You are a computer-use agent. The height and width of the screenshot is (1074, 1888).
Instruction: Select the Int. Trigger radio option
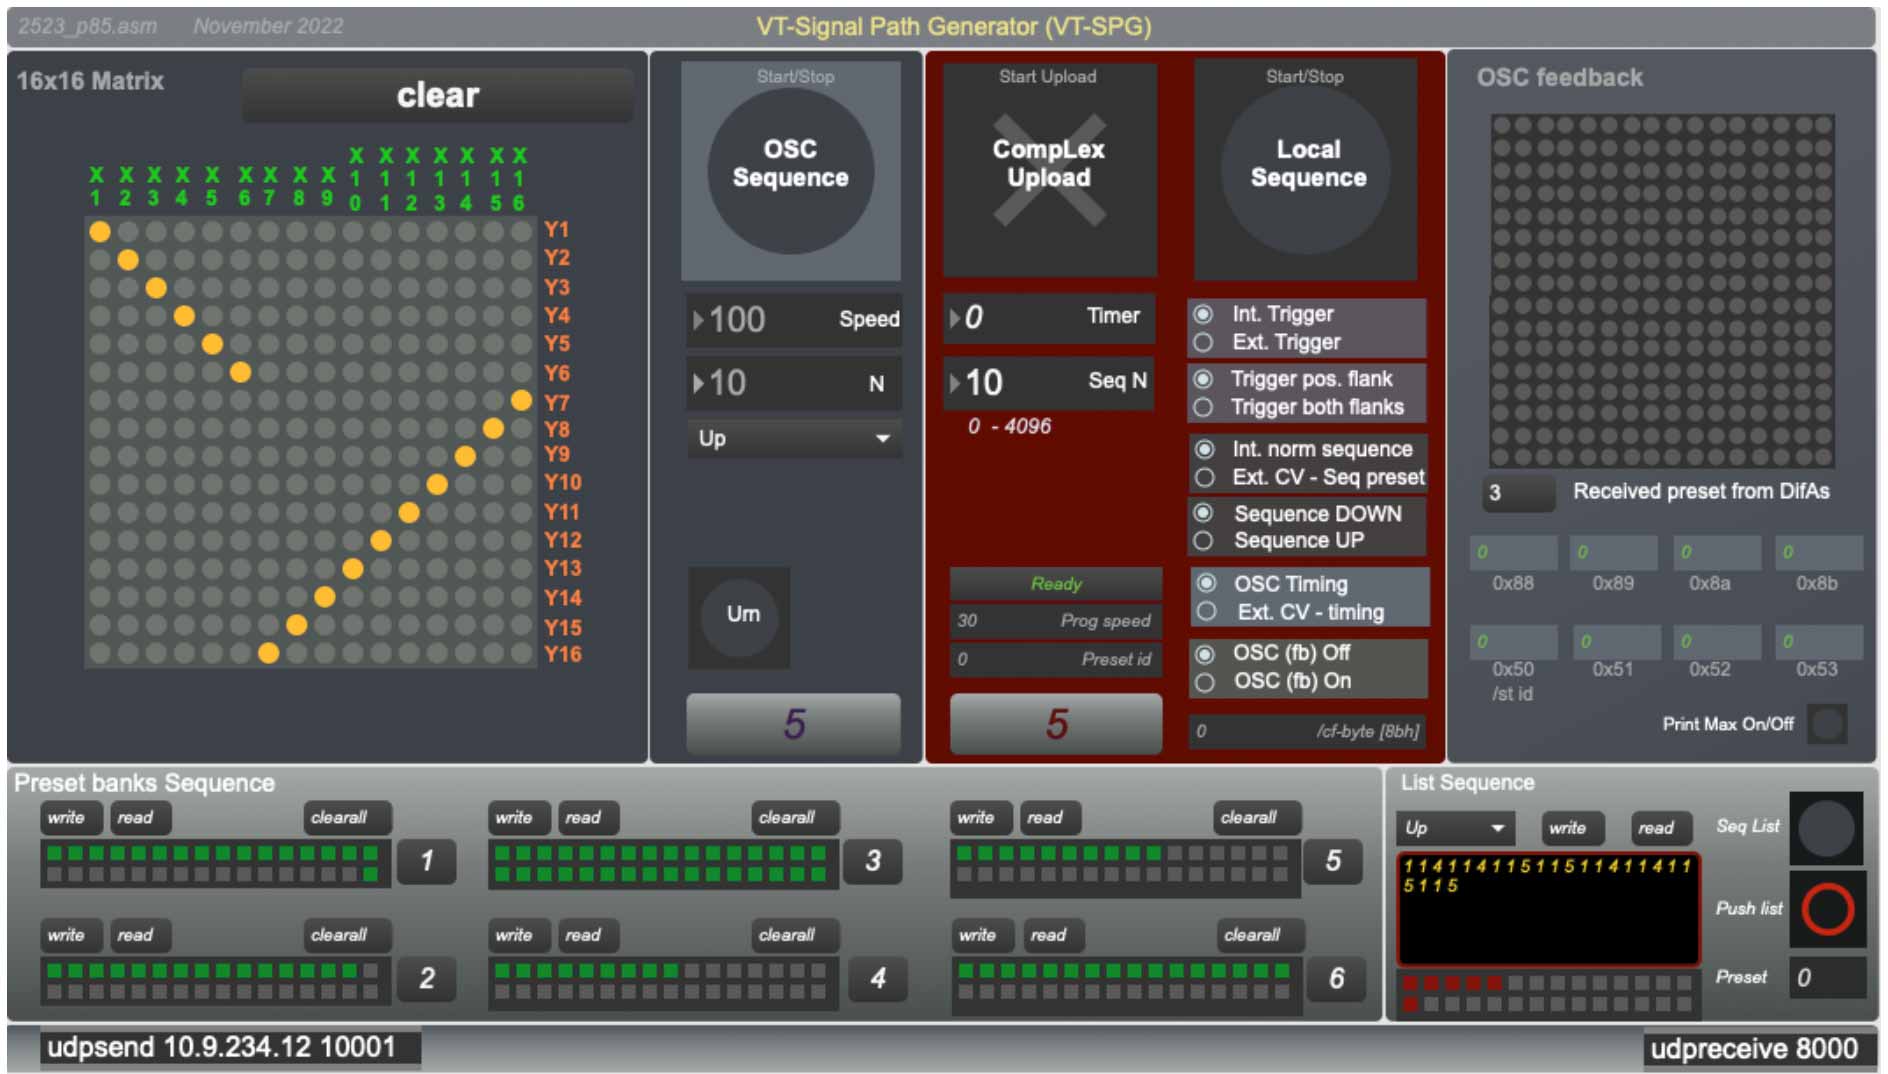1204,314
